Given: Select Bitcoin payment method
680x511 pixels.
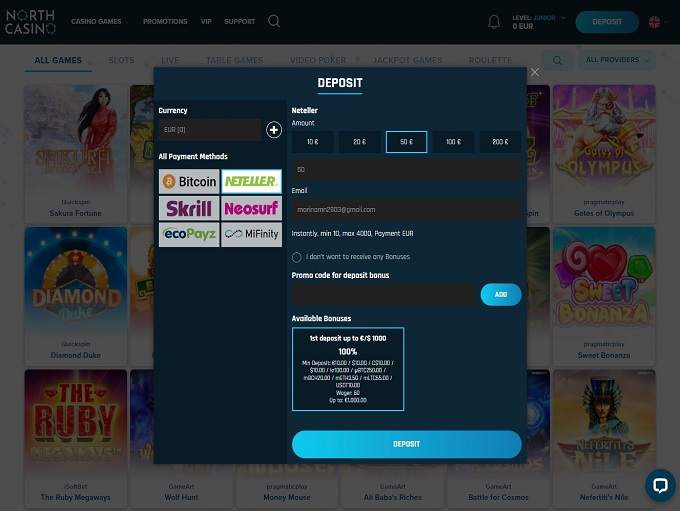Looking at the screenshot, I should [189, 181].
